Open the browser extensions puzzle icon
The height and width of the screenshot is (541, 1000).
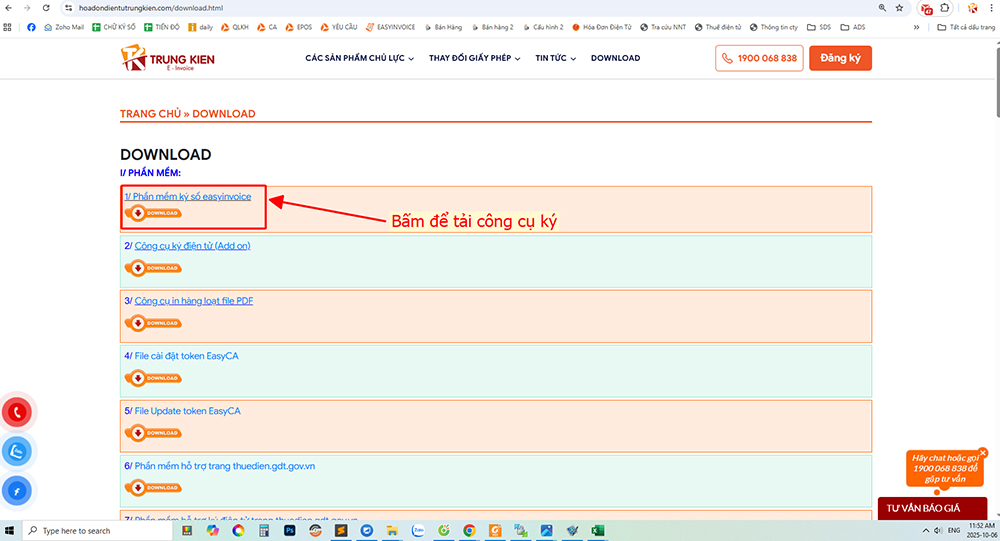coord(945,8)
